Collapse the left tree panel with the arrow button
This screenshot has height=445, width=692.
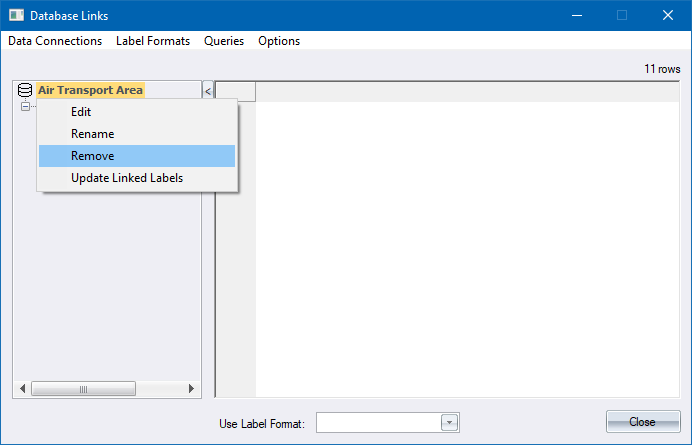tap(208, 91)
